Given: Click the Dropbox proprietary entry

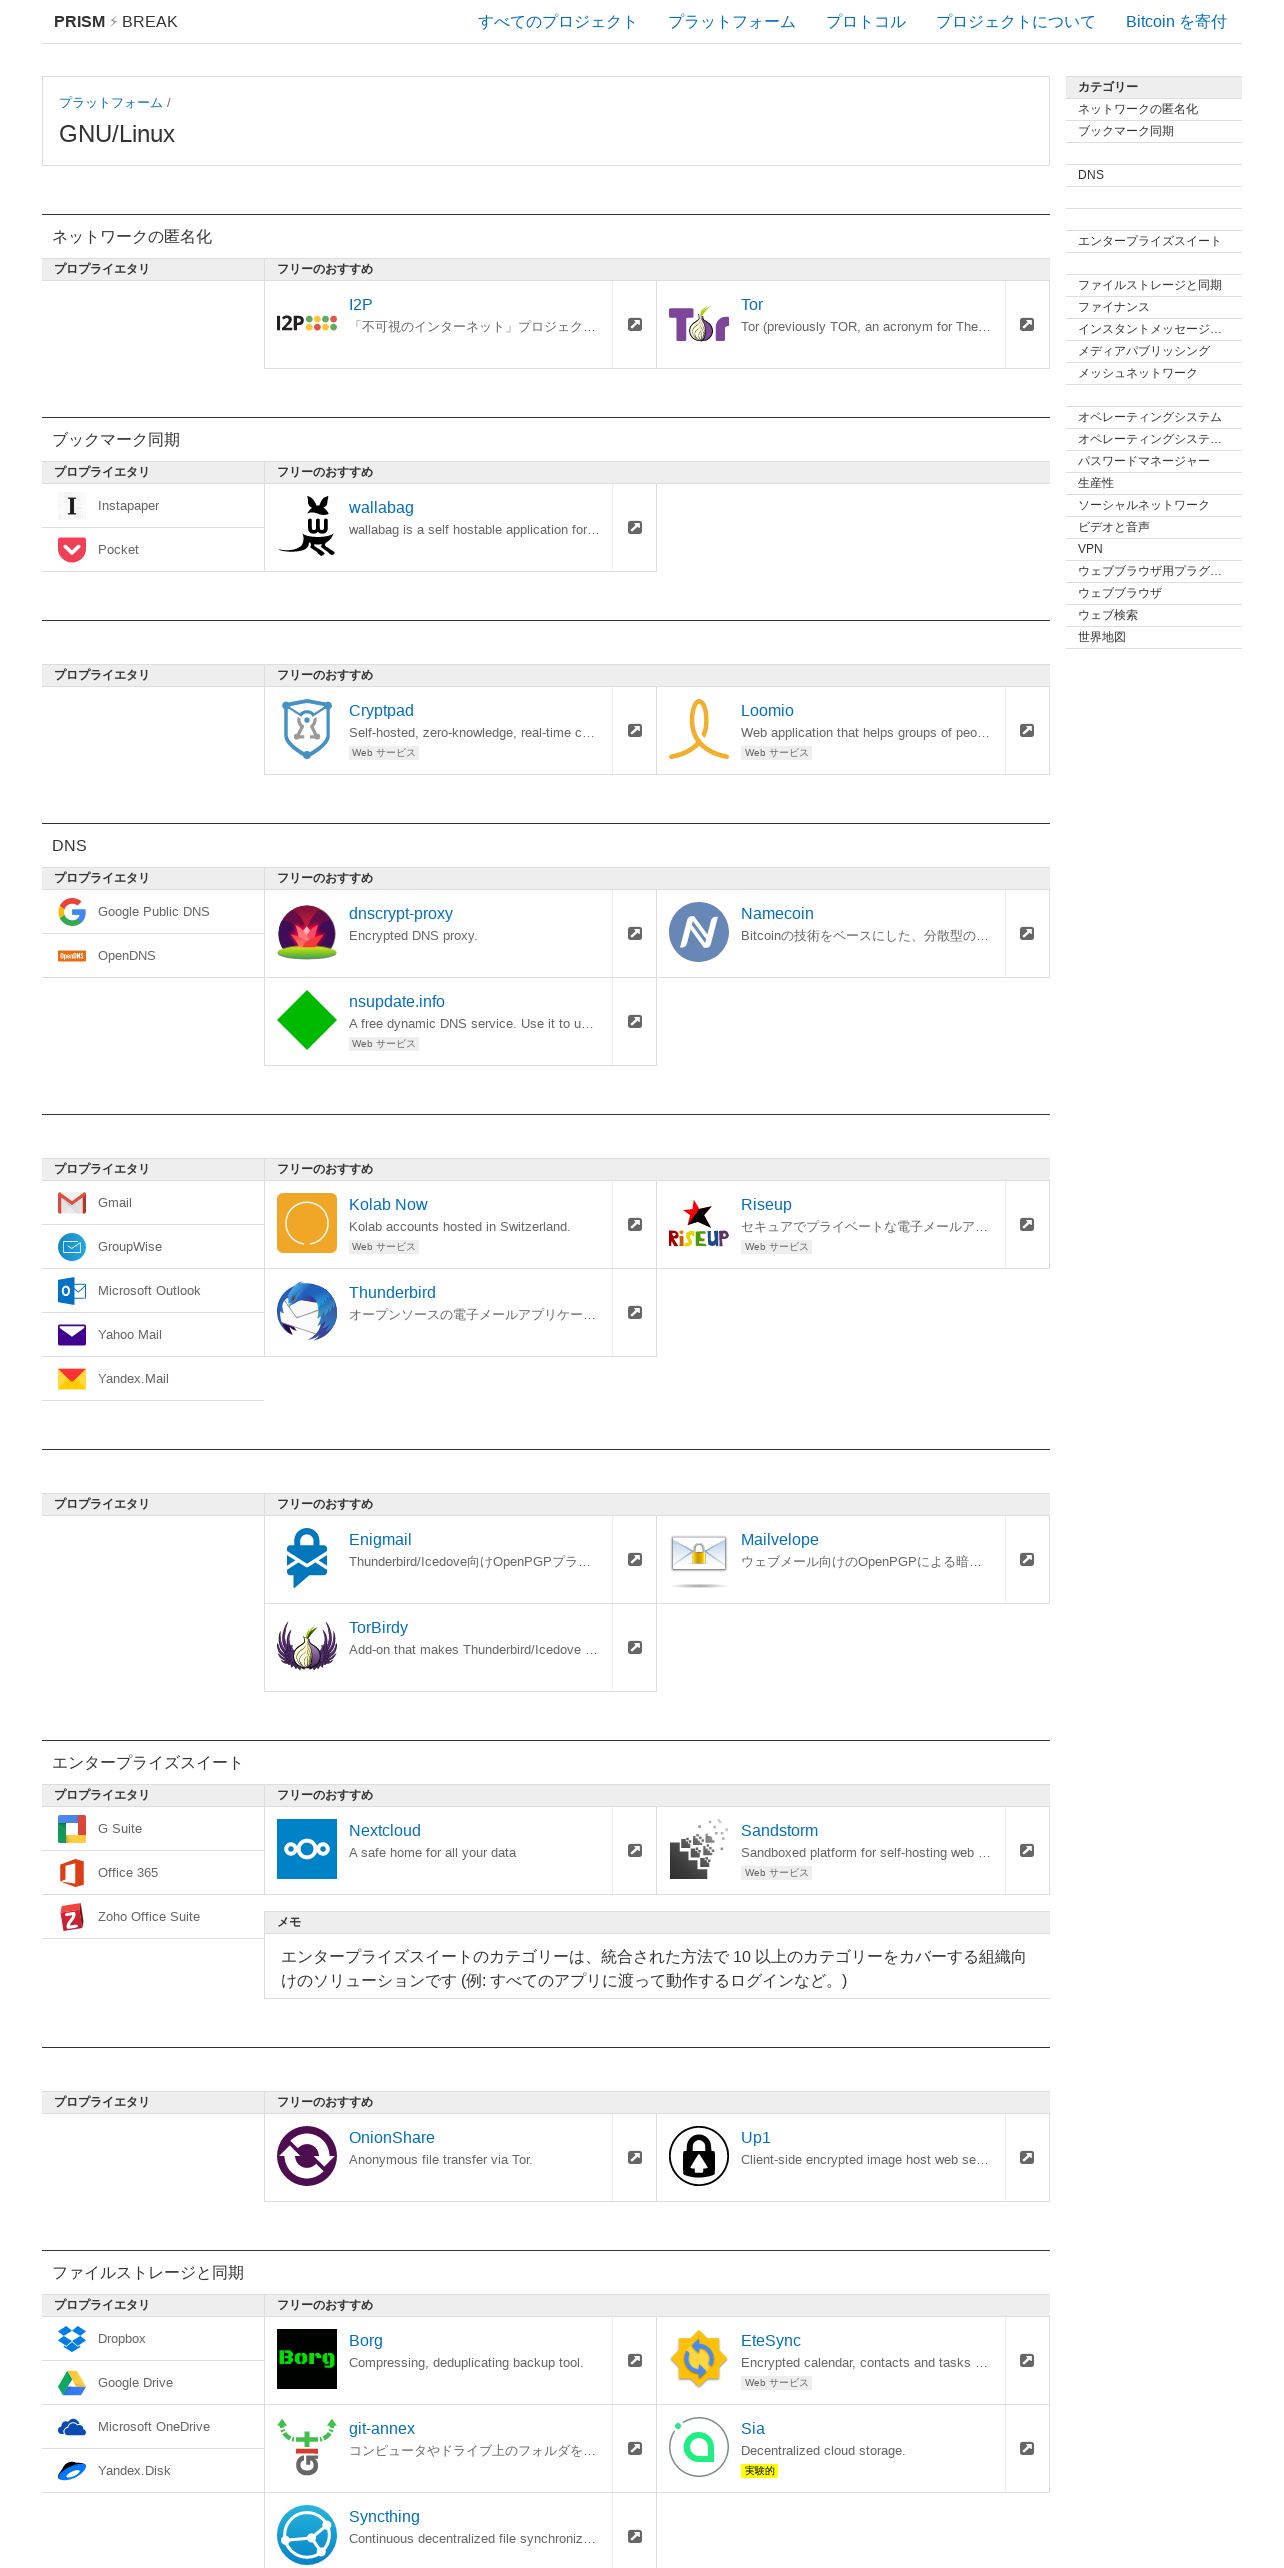Looking at the screenshot, I should pyautogui.click(x=153, y=2339).
